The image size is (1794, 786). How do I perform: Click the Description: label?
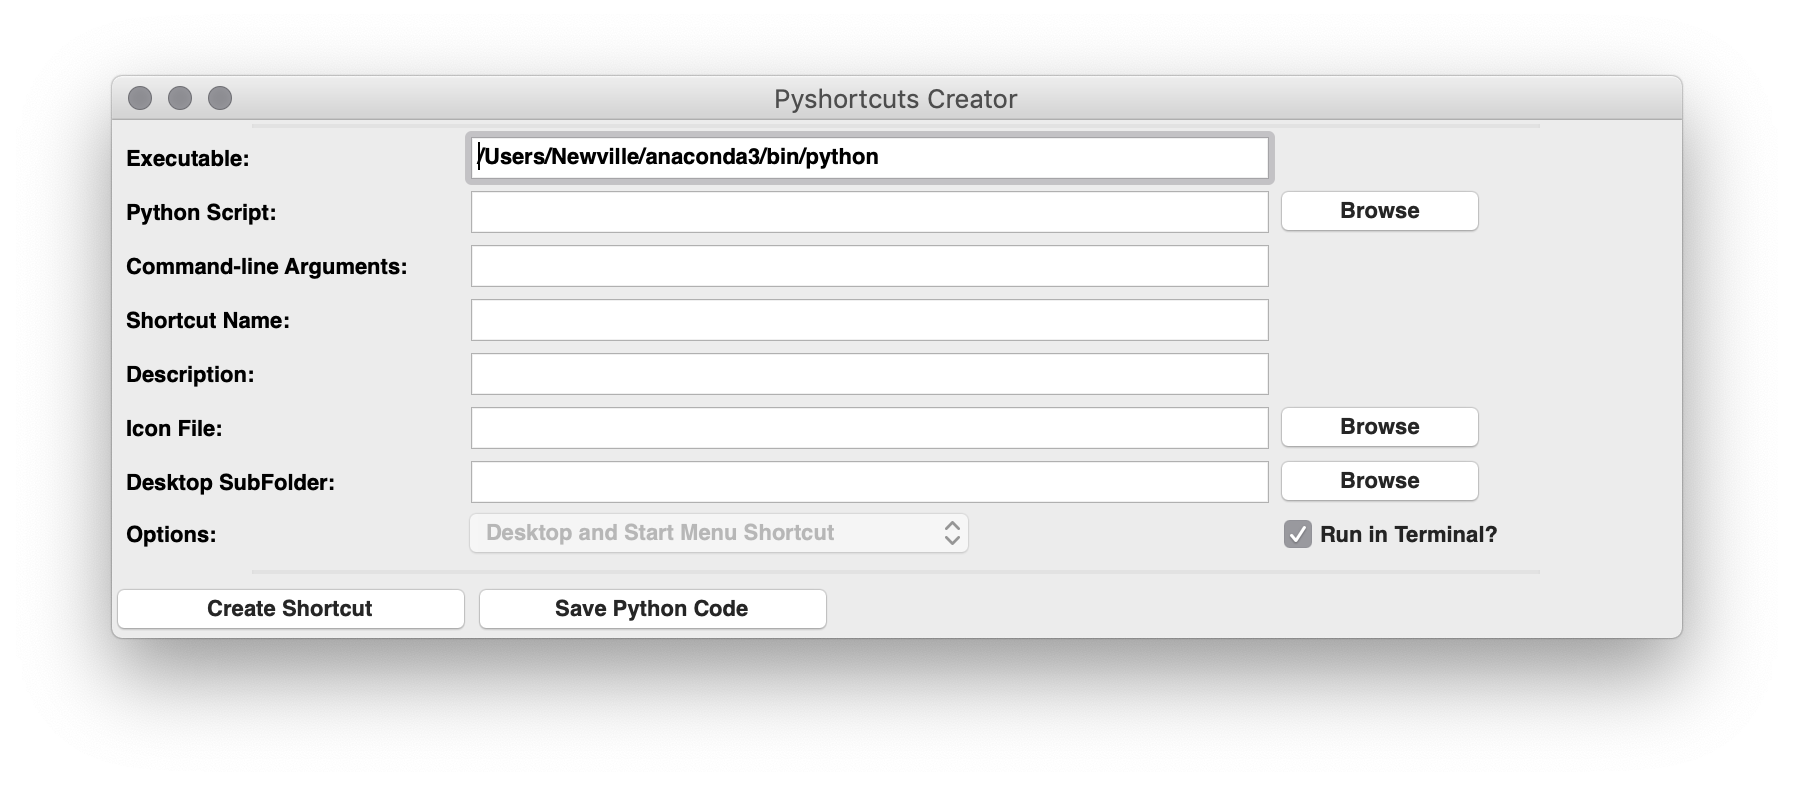coord(190,375)
